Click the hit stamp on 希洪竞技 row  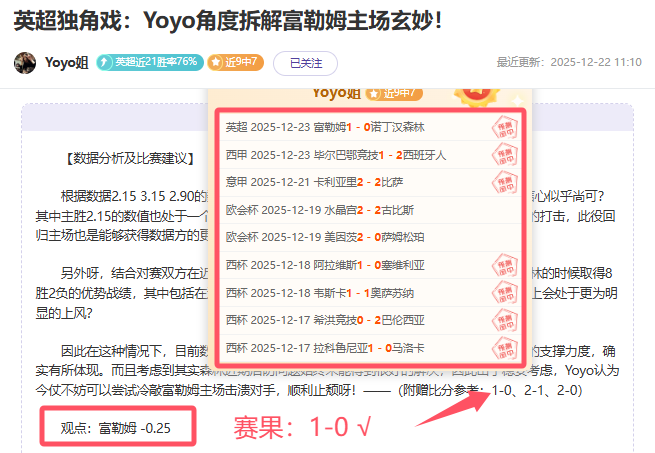click(x=502, y=320)
